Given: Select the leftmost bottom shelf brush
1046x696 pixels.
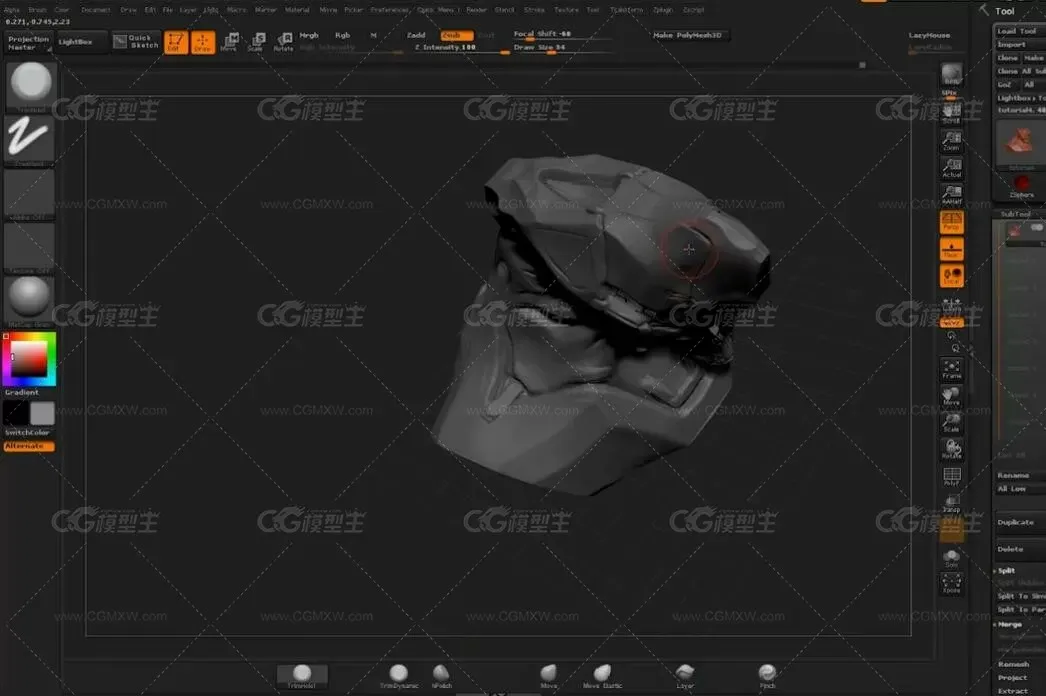Looking at the screenshot, I should pos(302,676).
